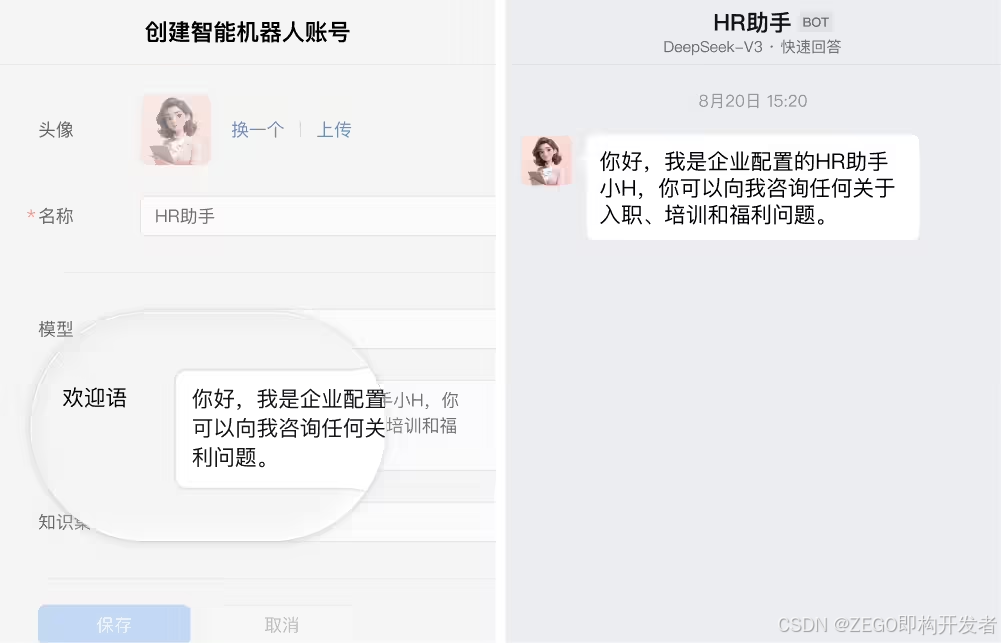Click the robot avatar image in the form

176,130
